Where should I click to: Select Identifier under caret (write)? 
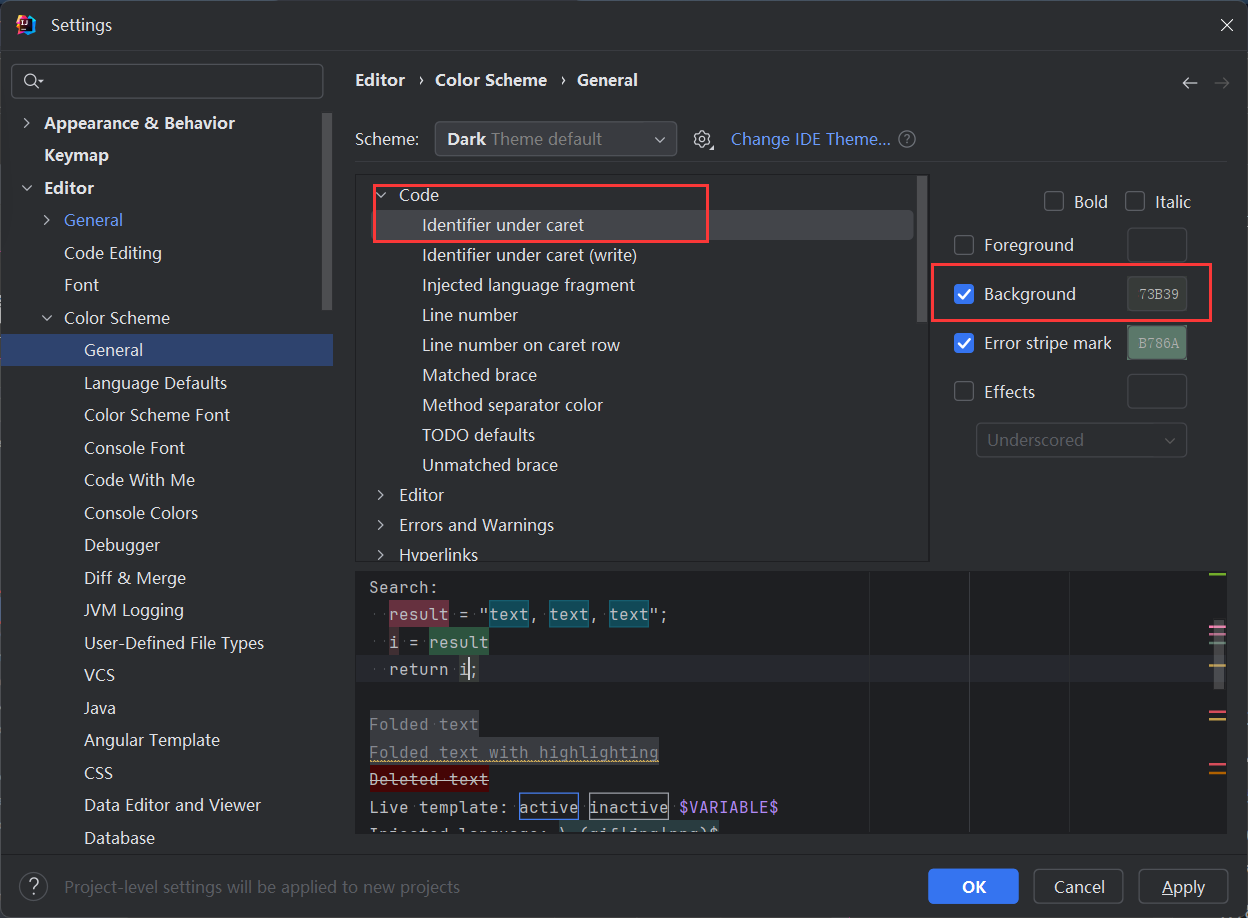pos(529,255)
